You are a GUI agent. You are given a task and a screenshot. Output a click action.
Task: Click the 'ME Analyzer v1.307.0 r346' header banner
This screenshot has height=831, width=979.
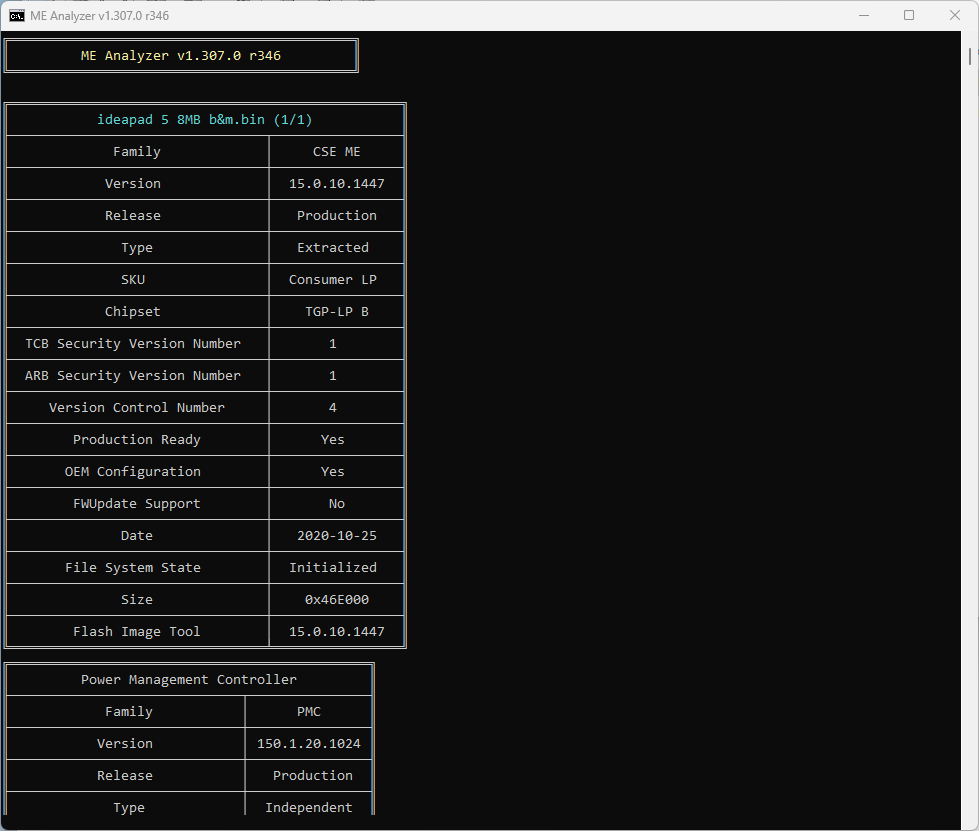tap(181, 56)
